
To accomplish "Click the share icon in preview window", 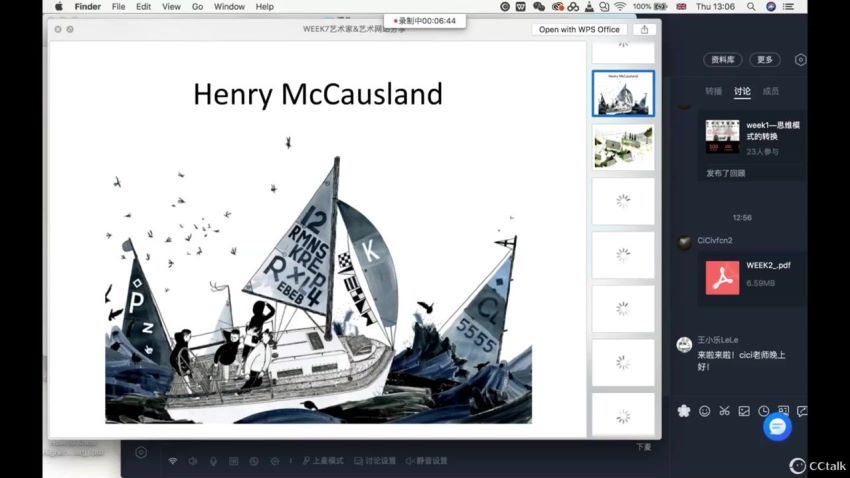I will coord(644,29).
